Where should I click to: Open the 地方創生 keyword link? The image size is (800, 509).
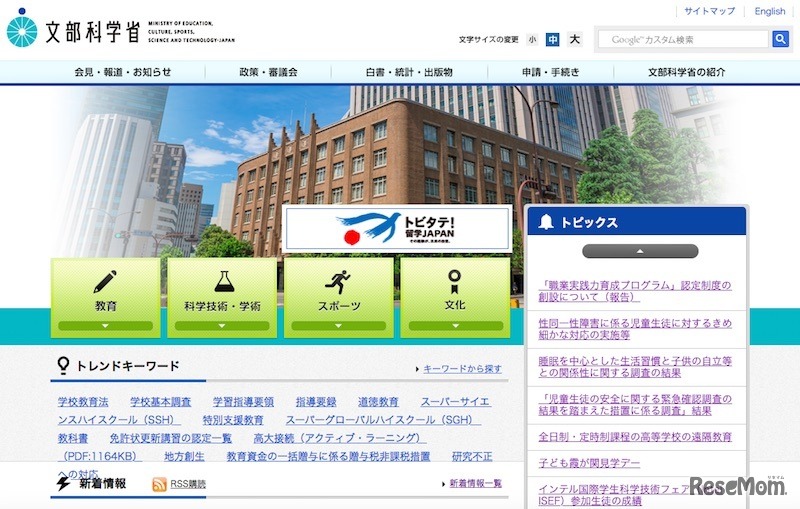point(184,456)
